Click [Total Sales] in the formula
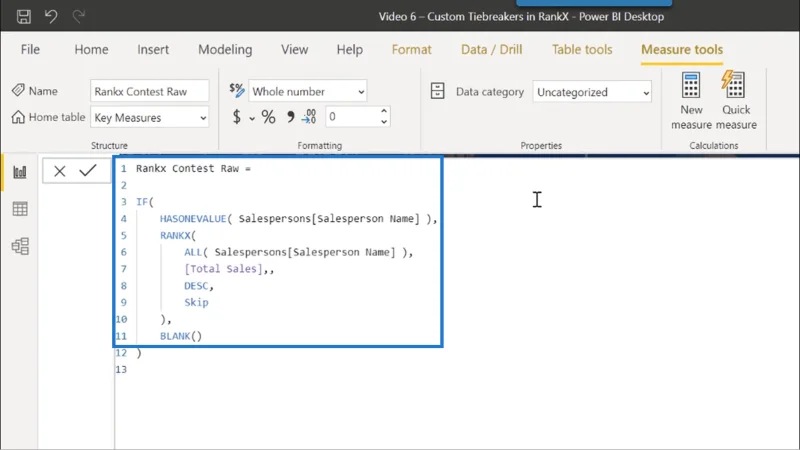 pos(223,269)
